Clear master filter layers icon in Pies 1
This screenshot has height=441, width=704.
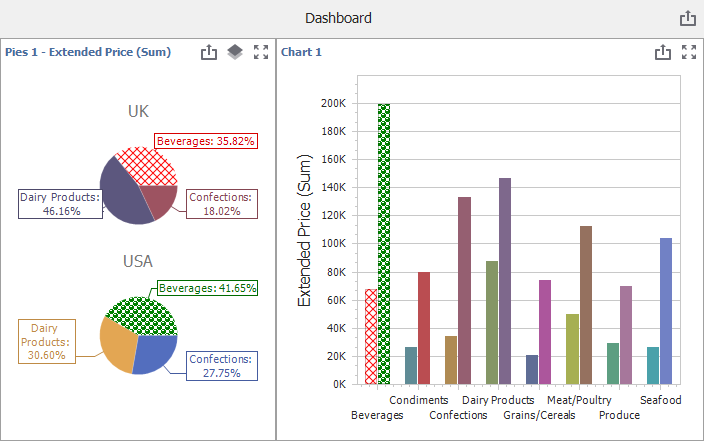tap(235, 52)
